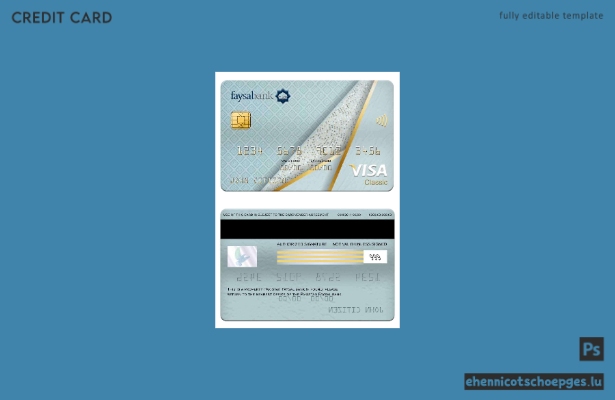Click the card number '1234' group
The width and height of the screenshot is (615, 400).
pyautogui.click(x=250, y=151)
